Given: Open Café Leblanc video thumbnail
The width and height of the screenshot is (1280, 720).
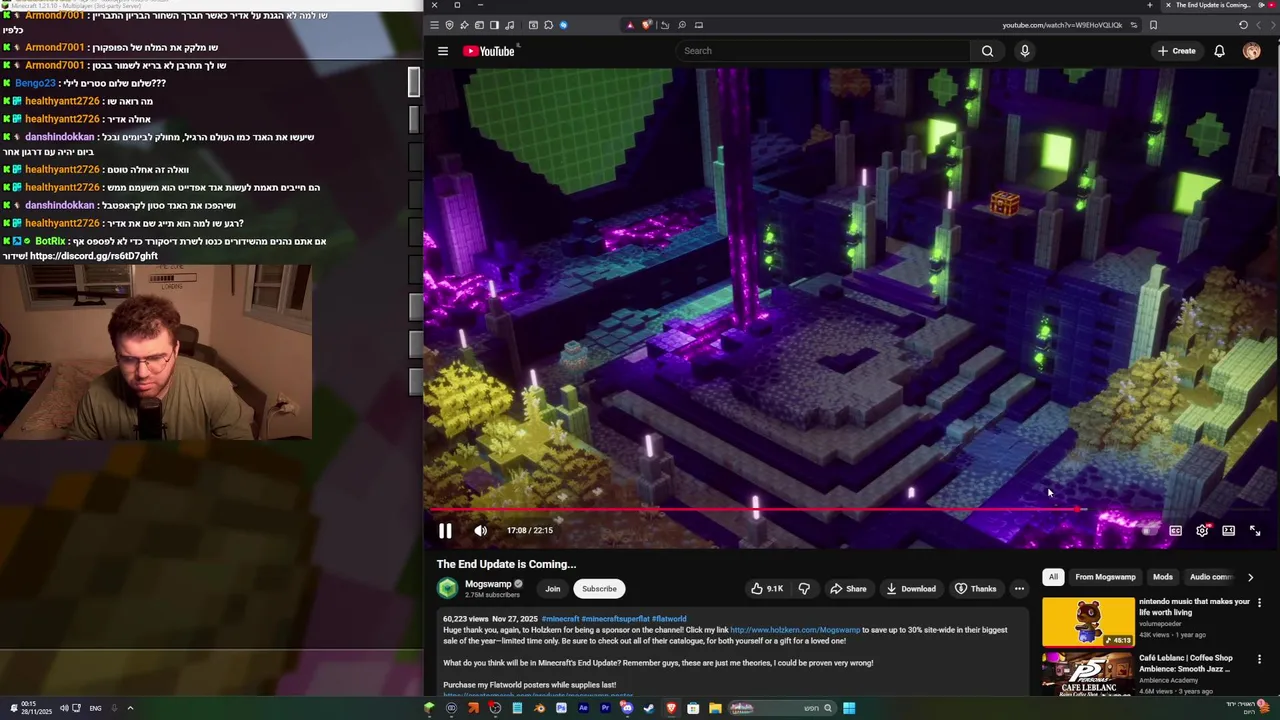Looking at the screenshot, I should click(1088, 674).
